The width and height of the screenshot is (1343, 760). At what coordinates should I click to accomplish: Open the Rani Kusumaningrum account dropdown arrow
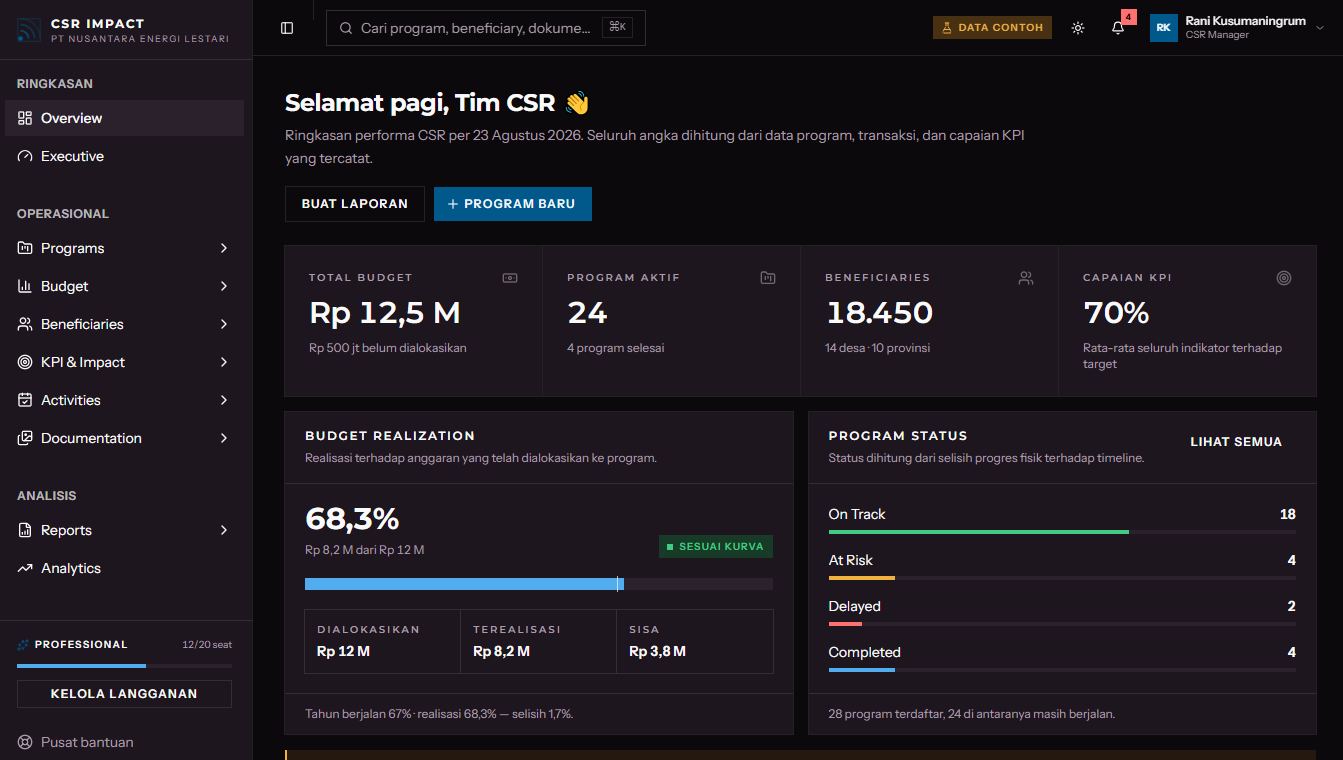(x=1320, y=28)
